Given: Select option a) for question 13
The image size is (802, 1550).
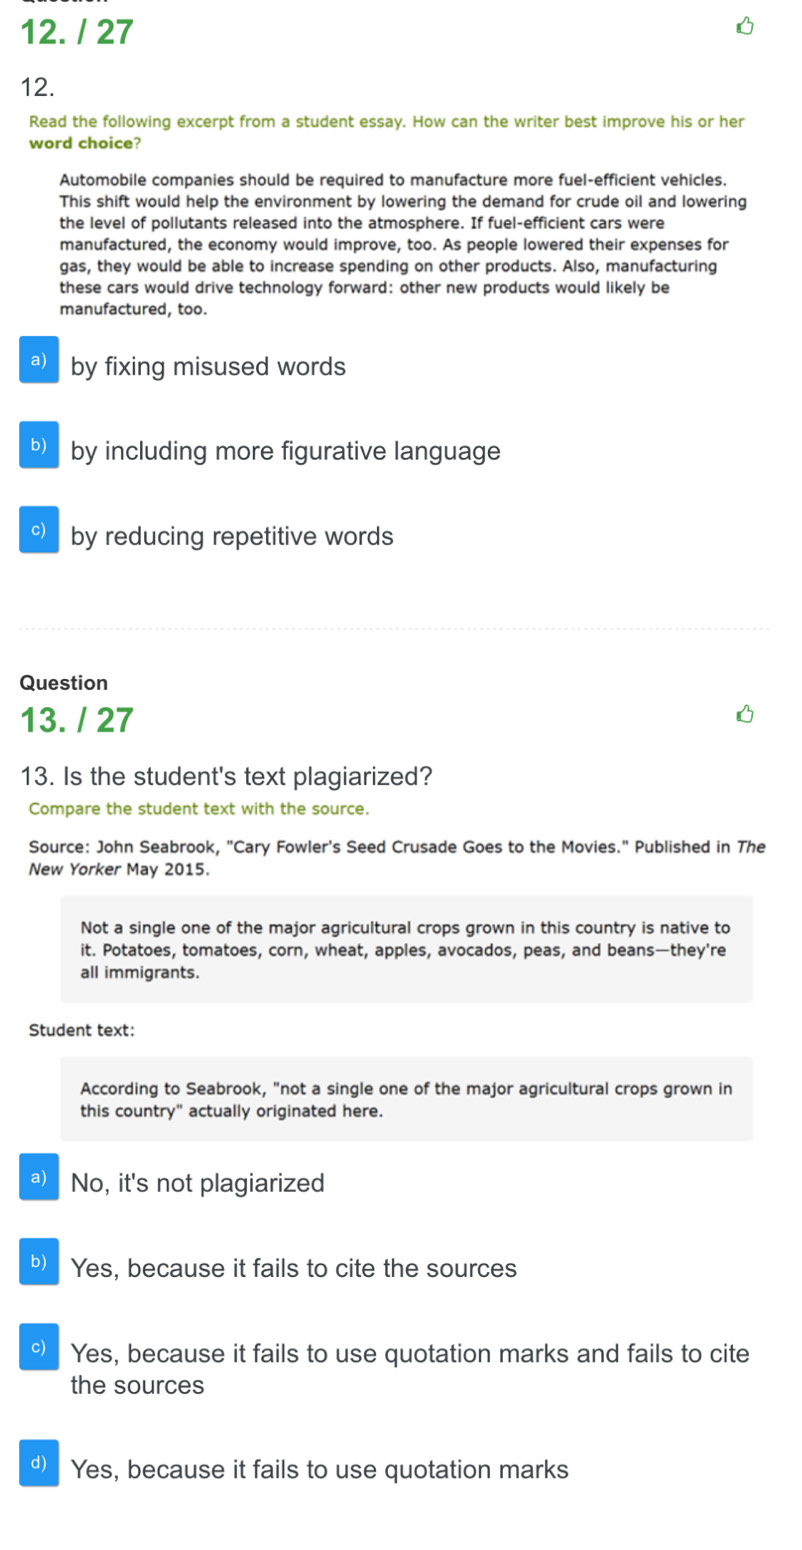Looking at the screenshot, I should click(39, 1179).
